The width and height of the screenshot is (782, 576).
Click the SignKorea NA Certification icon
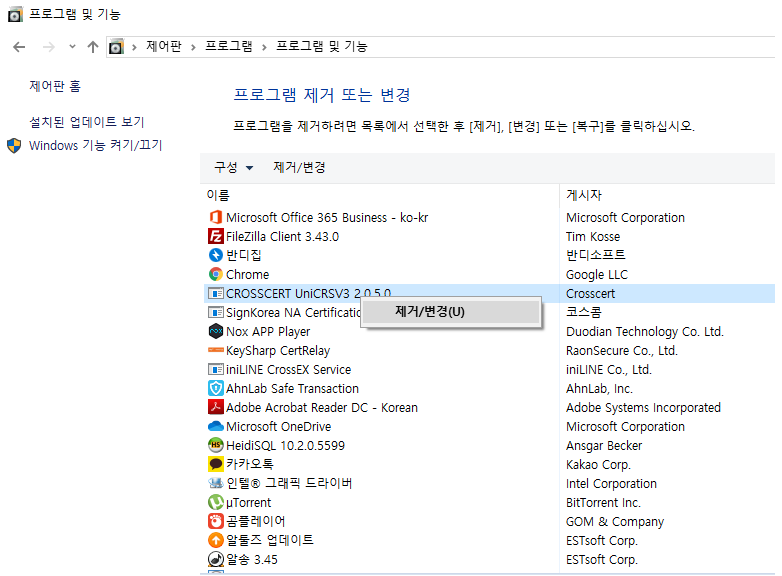click(215, 312)
